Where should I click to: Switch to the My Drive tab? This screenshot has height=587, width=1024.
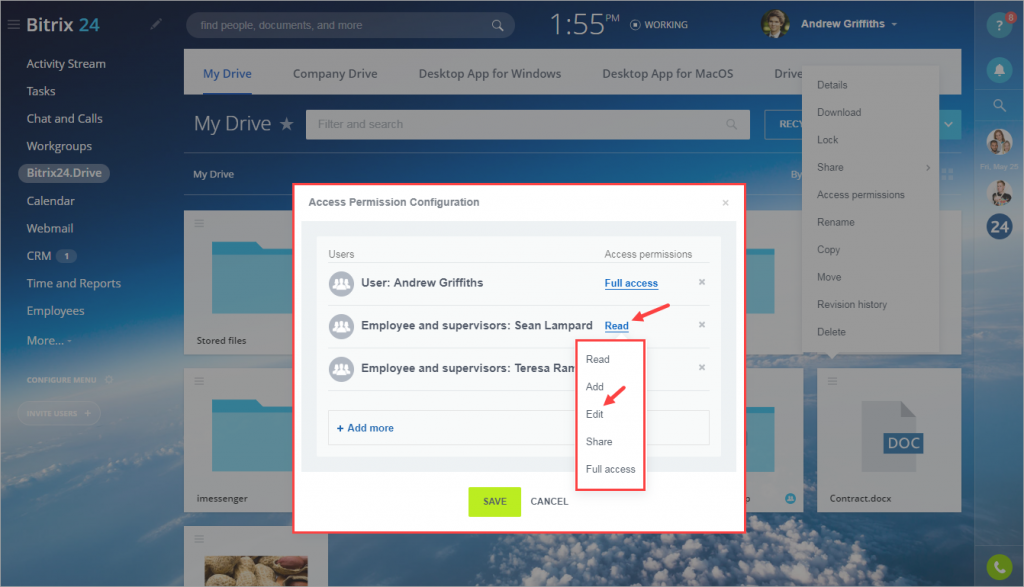pos(227,74)
